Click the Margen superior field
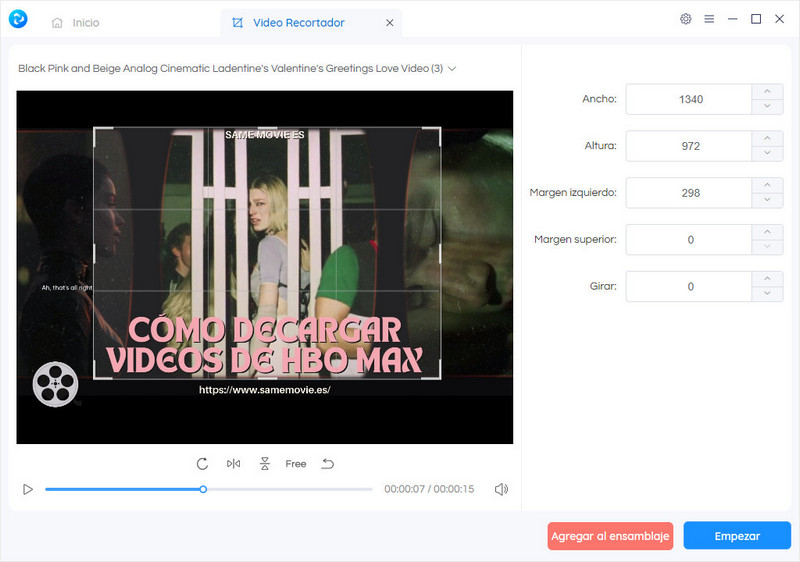This screenshot has width=800, height=562. pos(689,240)
